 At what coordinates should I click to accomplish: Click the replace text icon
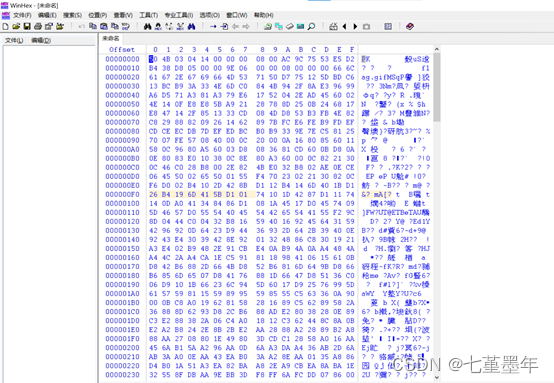[x=169, y=26]
